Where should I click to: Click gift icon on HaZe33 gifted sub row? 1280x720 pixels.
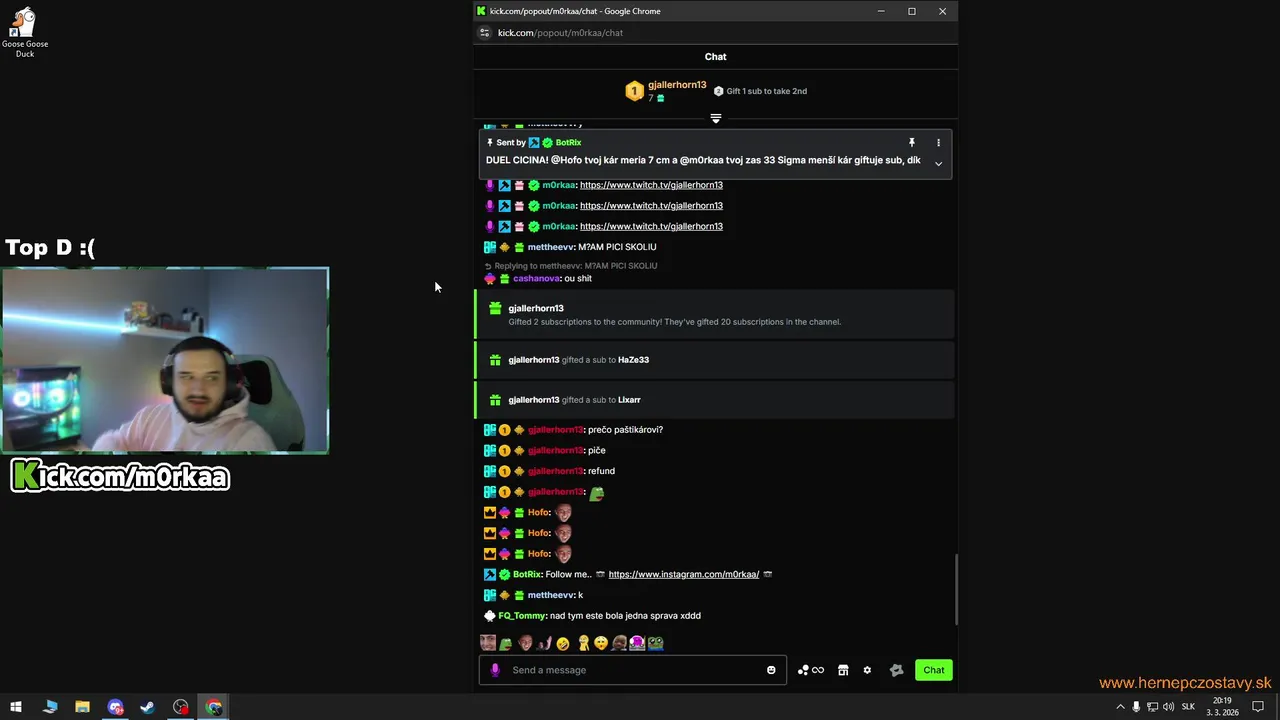tap(495, 360)
